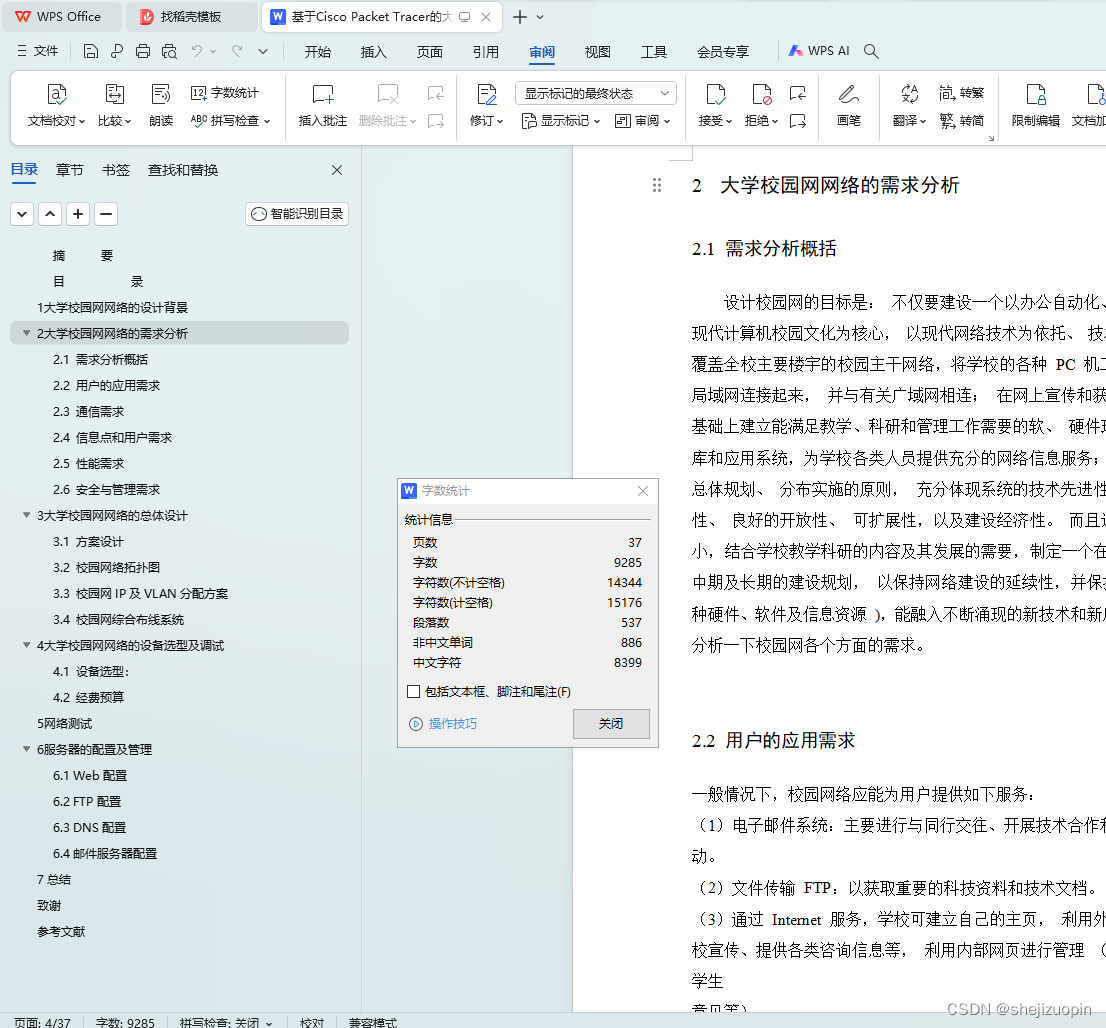
Task: Close the 字数统计 dialog with X
Action: (643, 491)
